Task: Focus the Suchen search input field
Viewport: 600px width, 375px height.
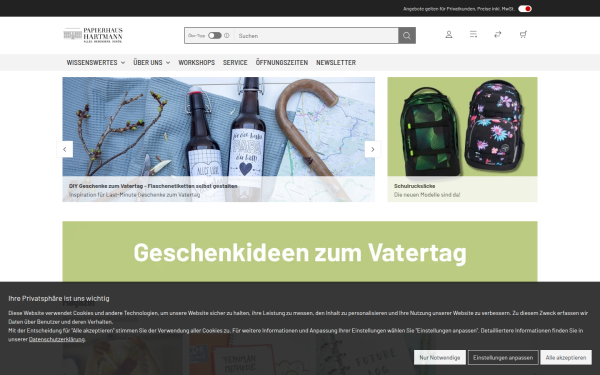Action: (x=316, y=36)
